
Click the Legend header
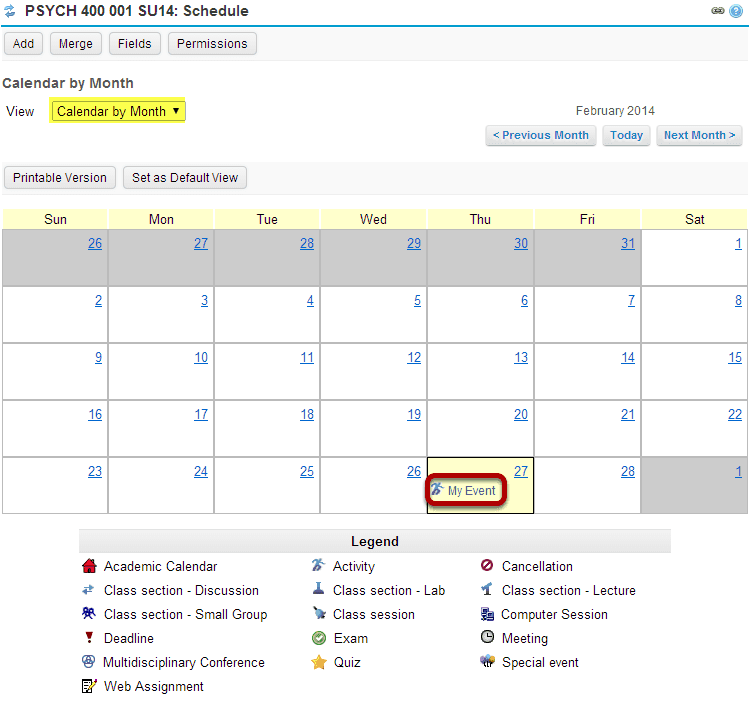(375, 541)
